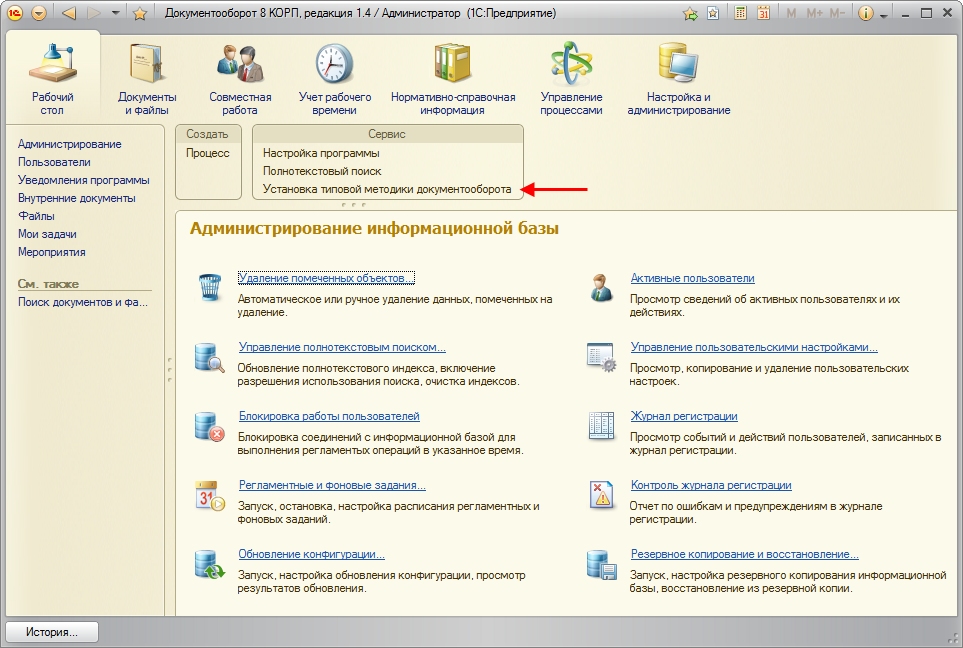Screen dimensions: 963x648
Task: Open Внутренние документы in navigation panel
Action: point(77,198)
